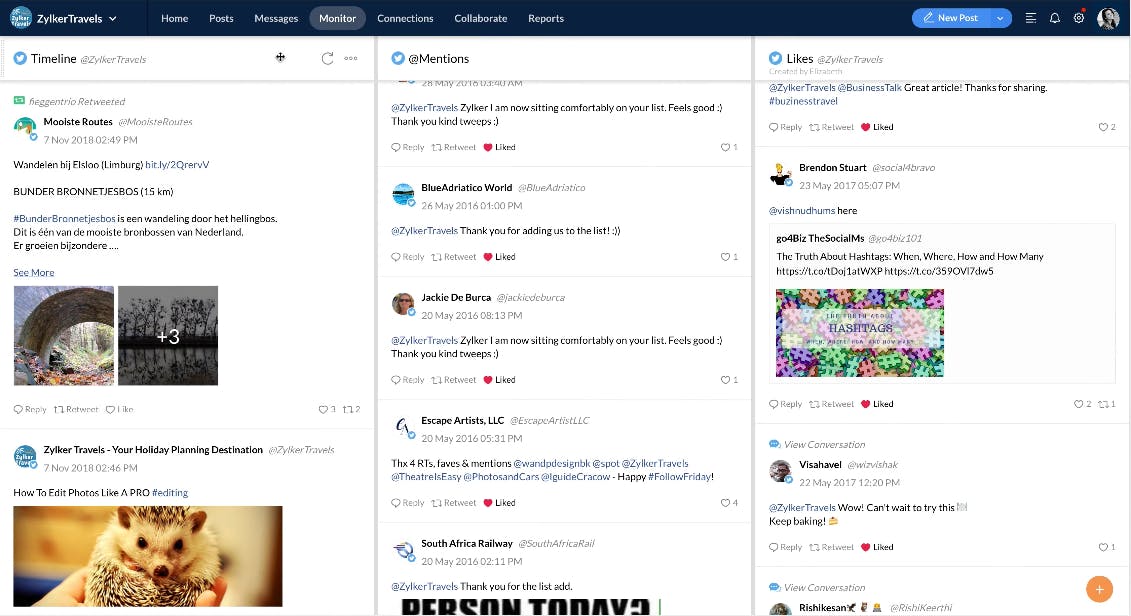The width and height of the screenshot is (1131, 616).
Task: Open the ZylkerTravels brand dropdown
Action: tap(76, 19)
